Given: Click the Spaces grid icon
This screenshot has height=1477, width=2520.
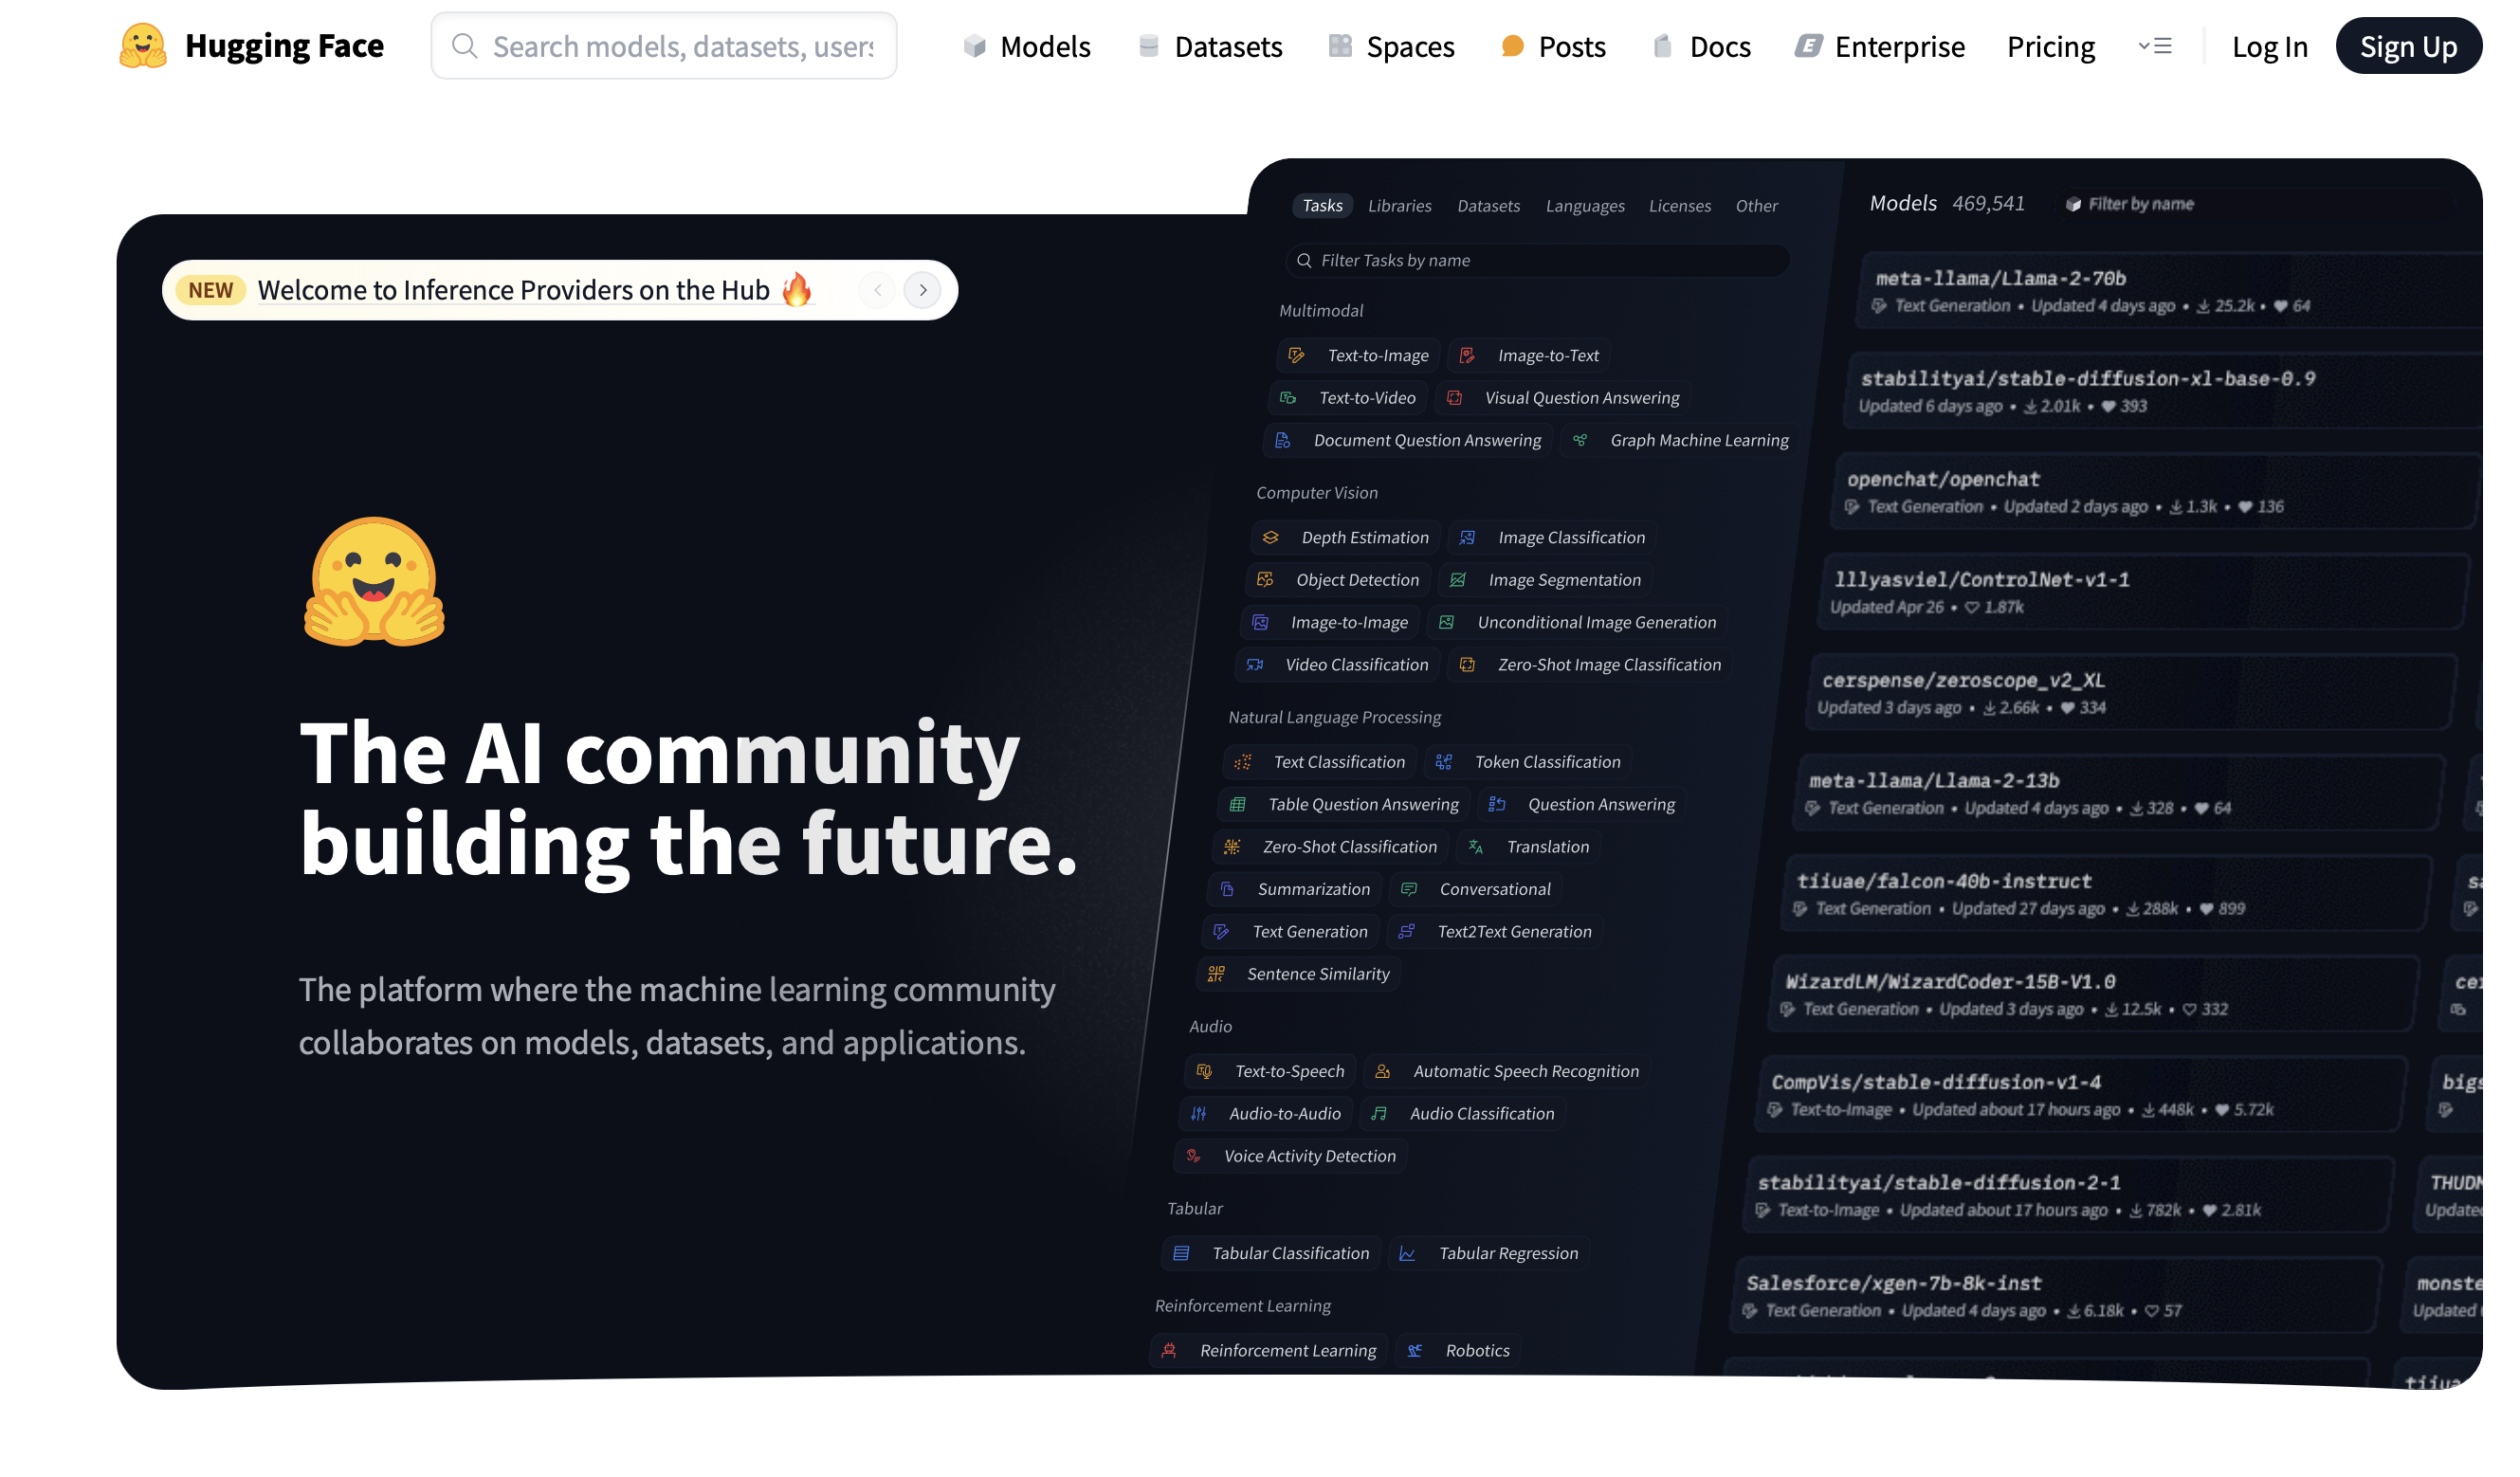Looking at the screenshot, I should tap(1340, 46).
